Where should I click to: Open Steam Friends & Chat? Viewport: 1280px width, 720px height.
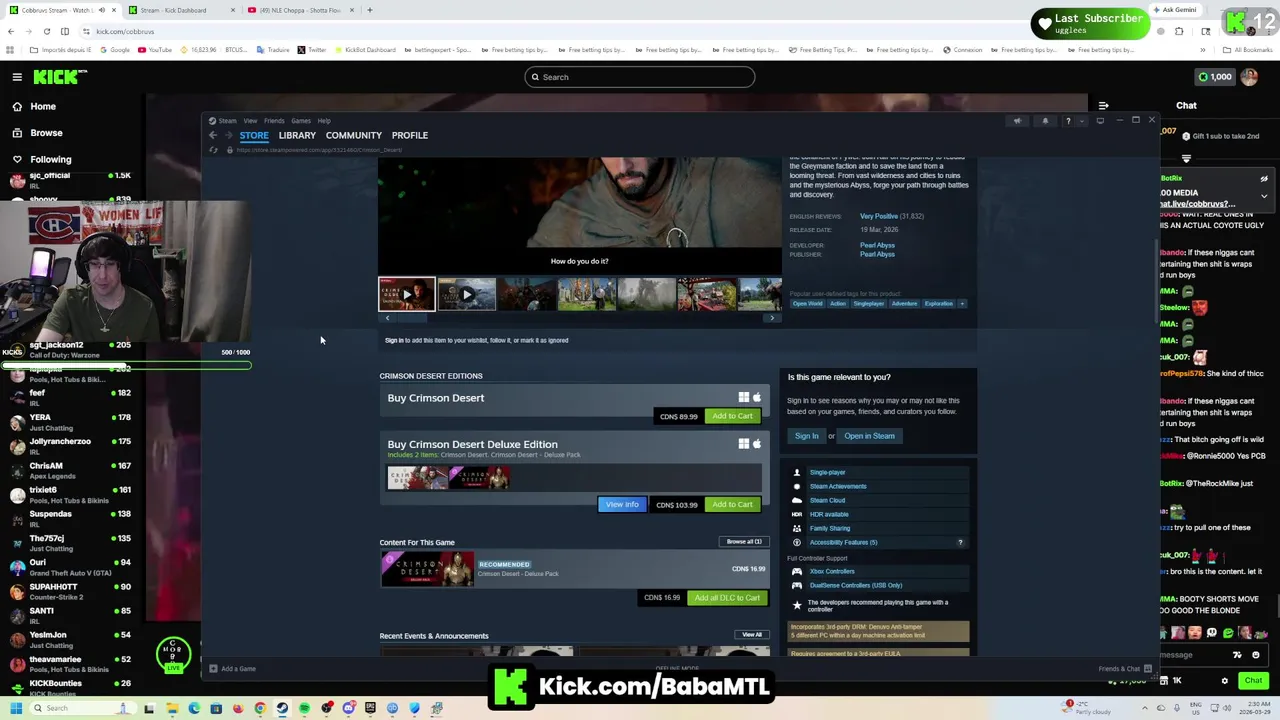[1125, 668]
